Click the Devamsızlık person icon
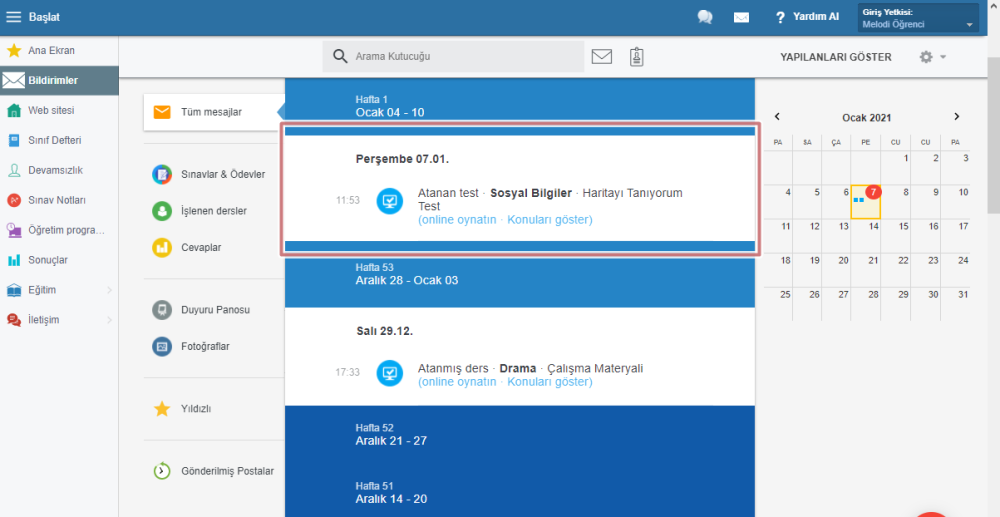Viewport: 1000px width, 517px height. 14,170
